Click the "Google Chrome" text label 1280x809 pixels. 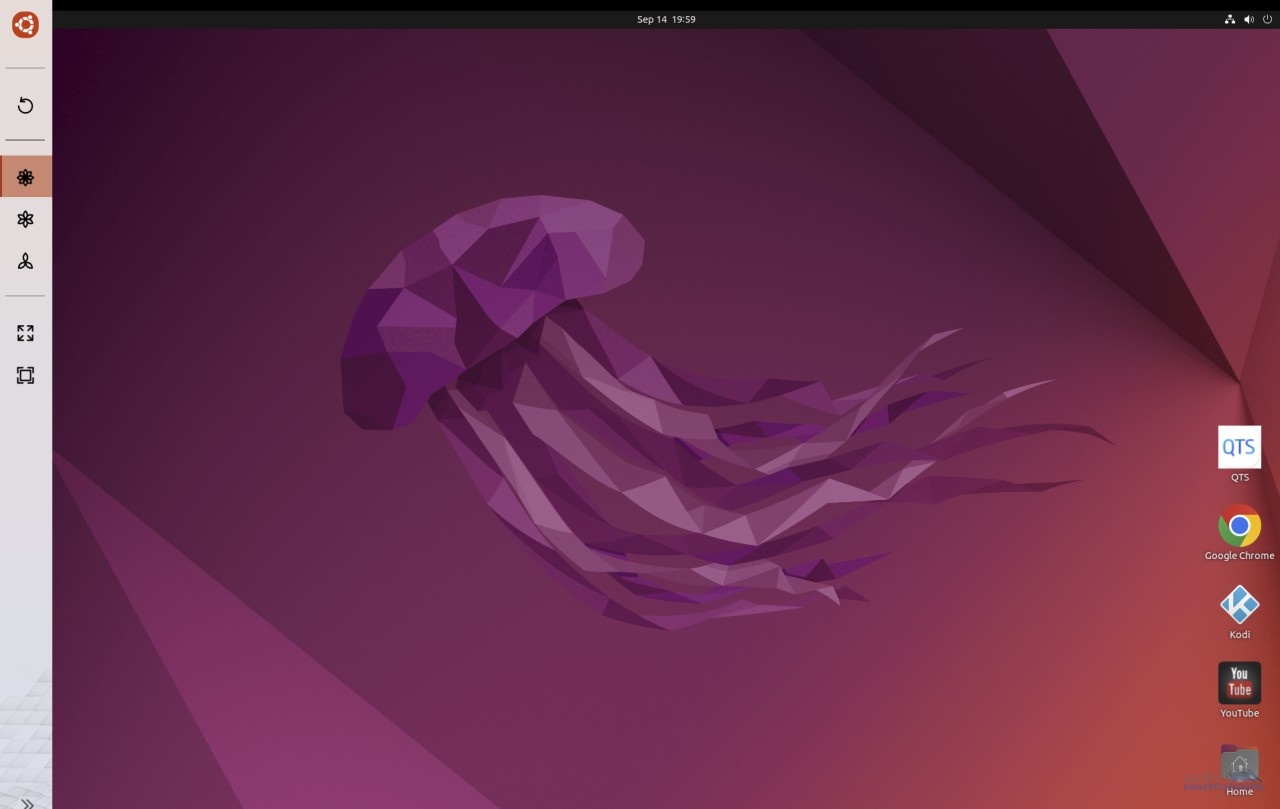pos(1239,556)
